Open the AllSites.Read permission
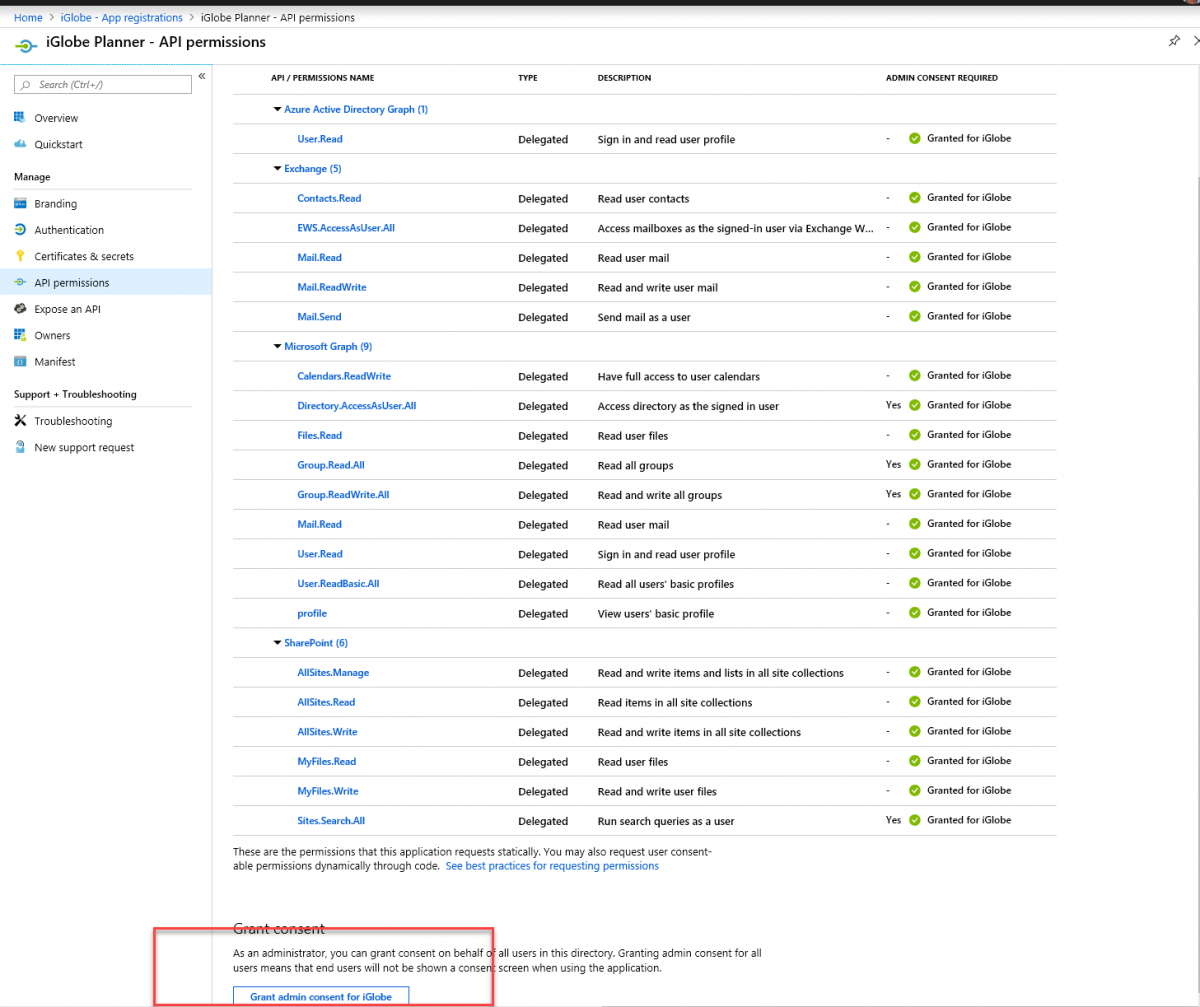1200x1007 pixels. click(x=326, y=702)
